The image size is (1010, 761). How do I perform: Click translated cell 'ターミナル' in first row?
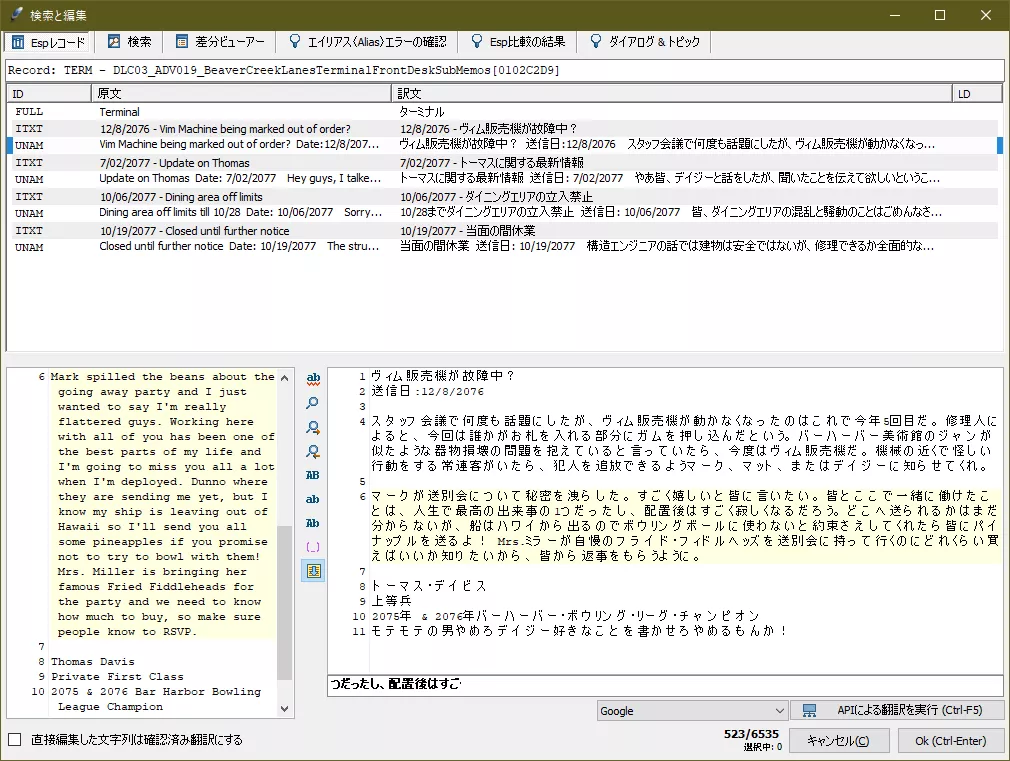422,112
